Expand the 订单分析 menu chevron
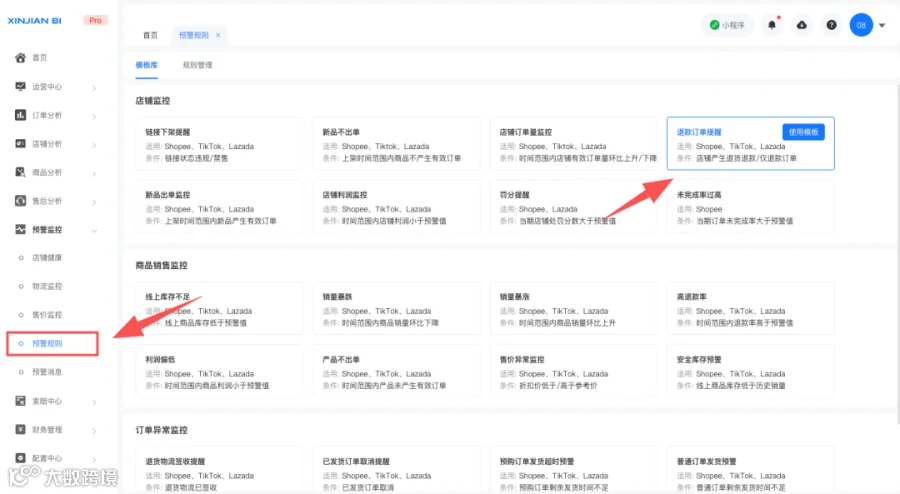Screen dimensions: 900x494 [x=94, y=116]
